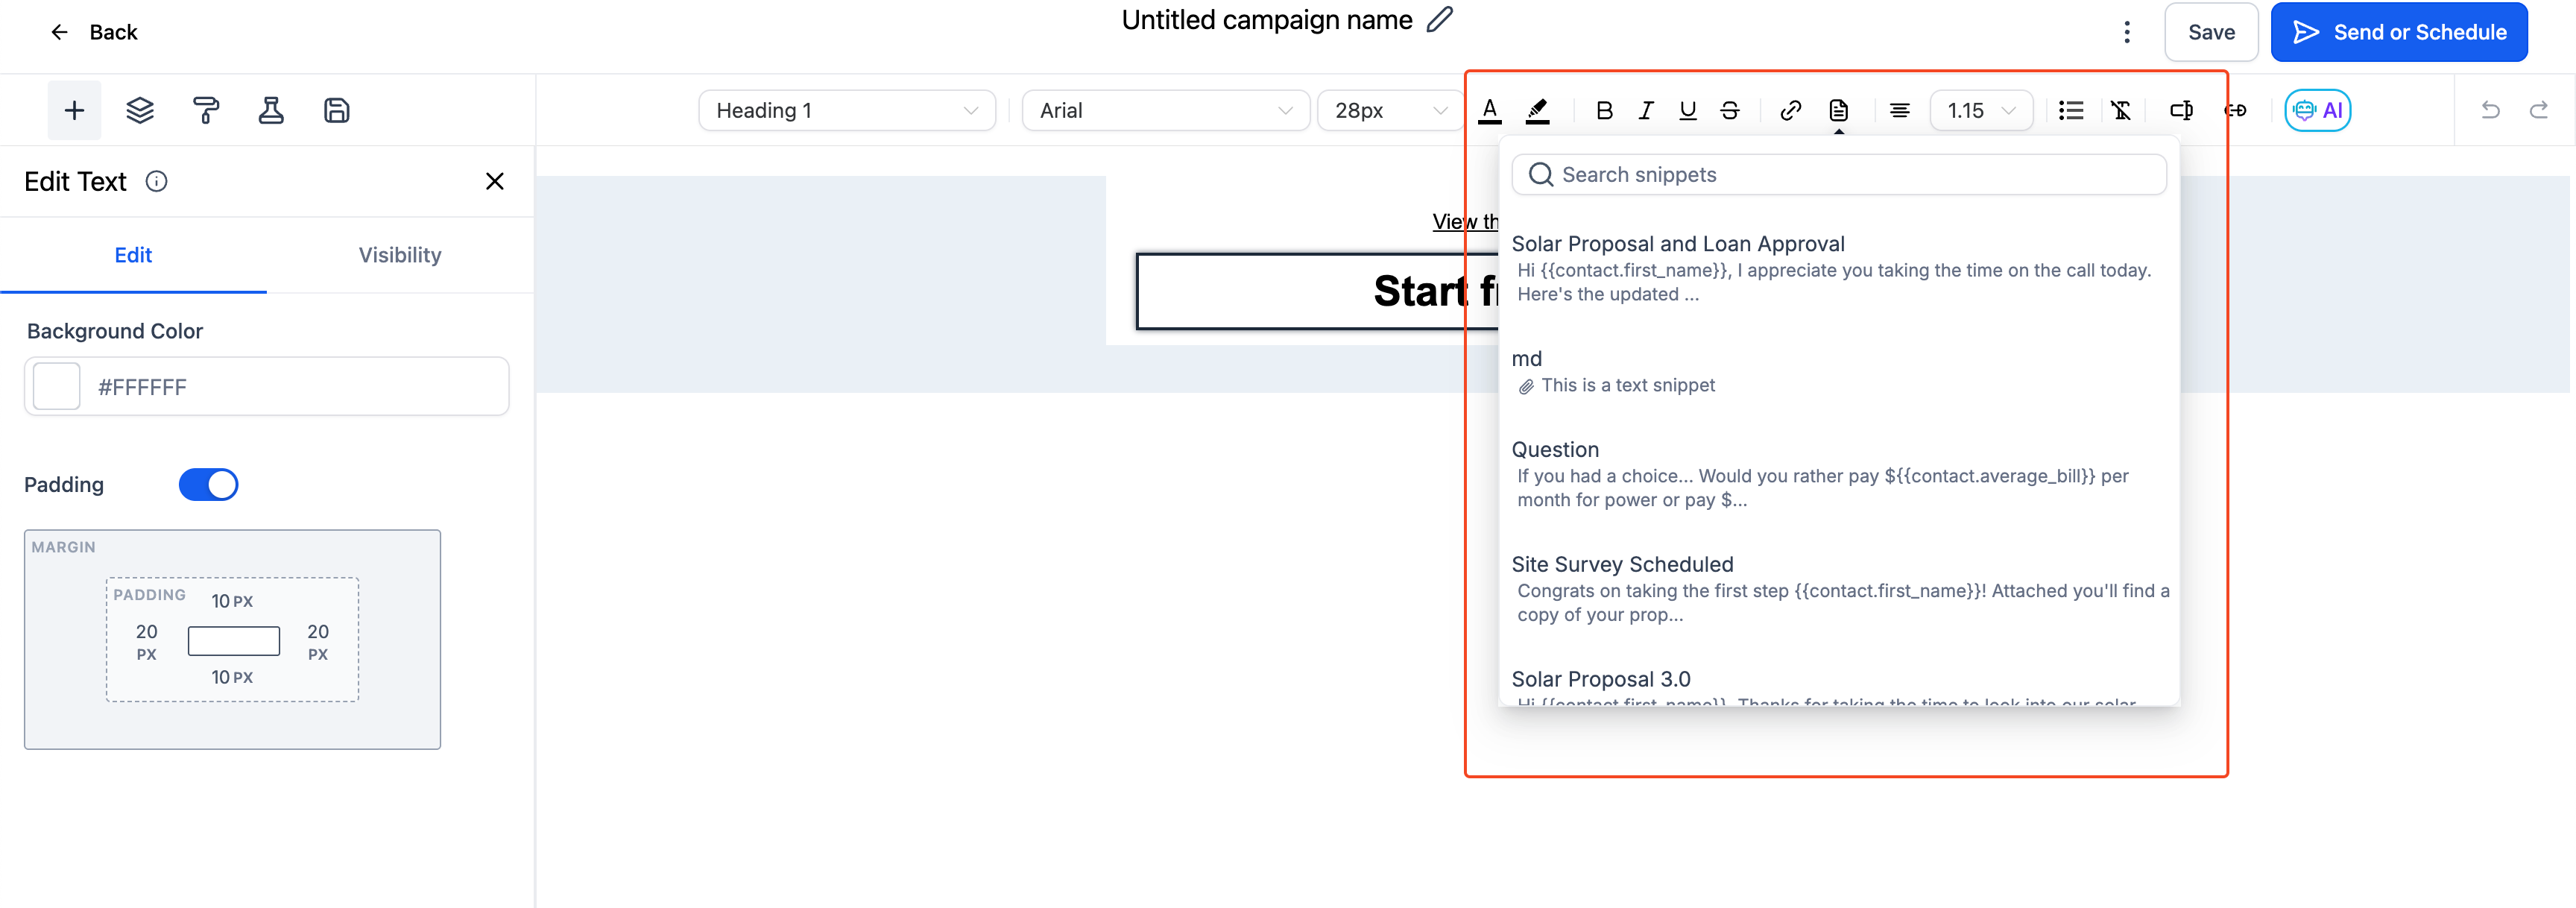
Task: Click the undo arrow icon
Action: (2491, 110)
